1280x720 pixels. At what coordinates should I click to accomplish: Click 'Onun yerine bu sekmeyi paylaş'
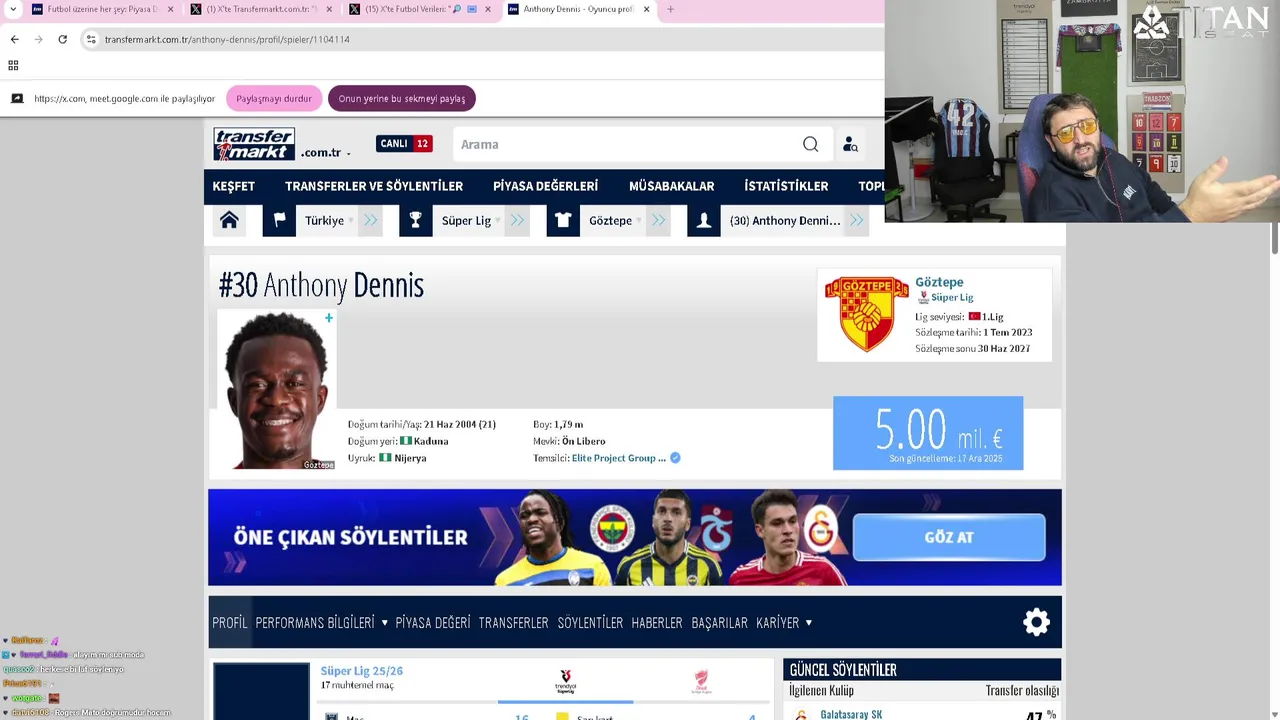402,98
